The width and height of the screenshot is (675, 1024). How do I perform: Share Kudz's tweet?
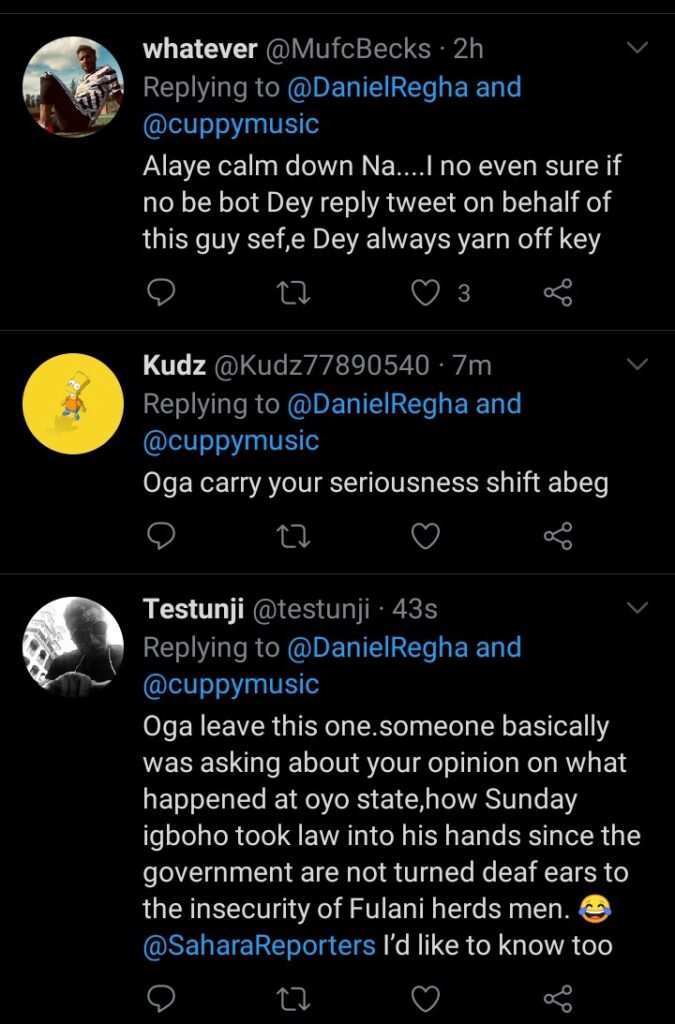pyautogui.click(x=557, y=537)
